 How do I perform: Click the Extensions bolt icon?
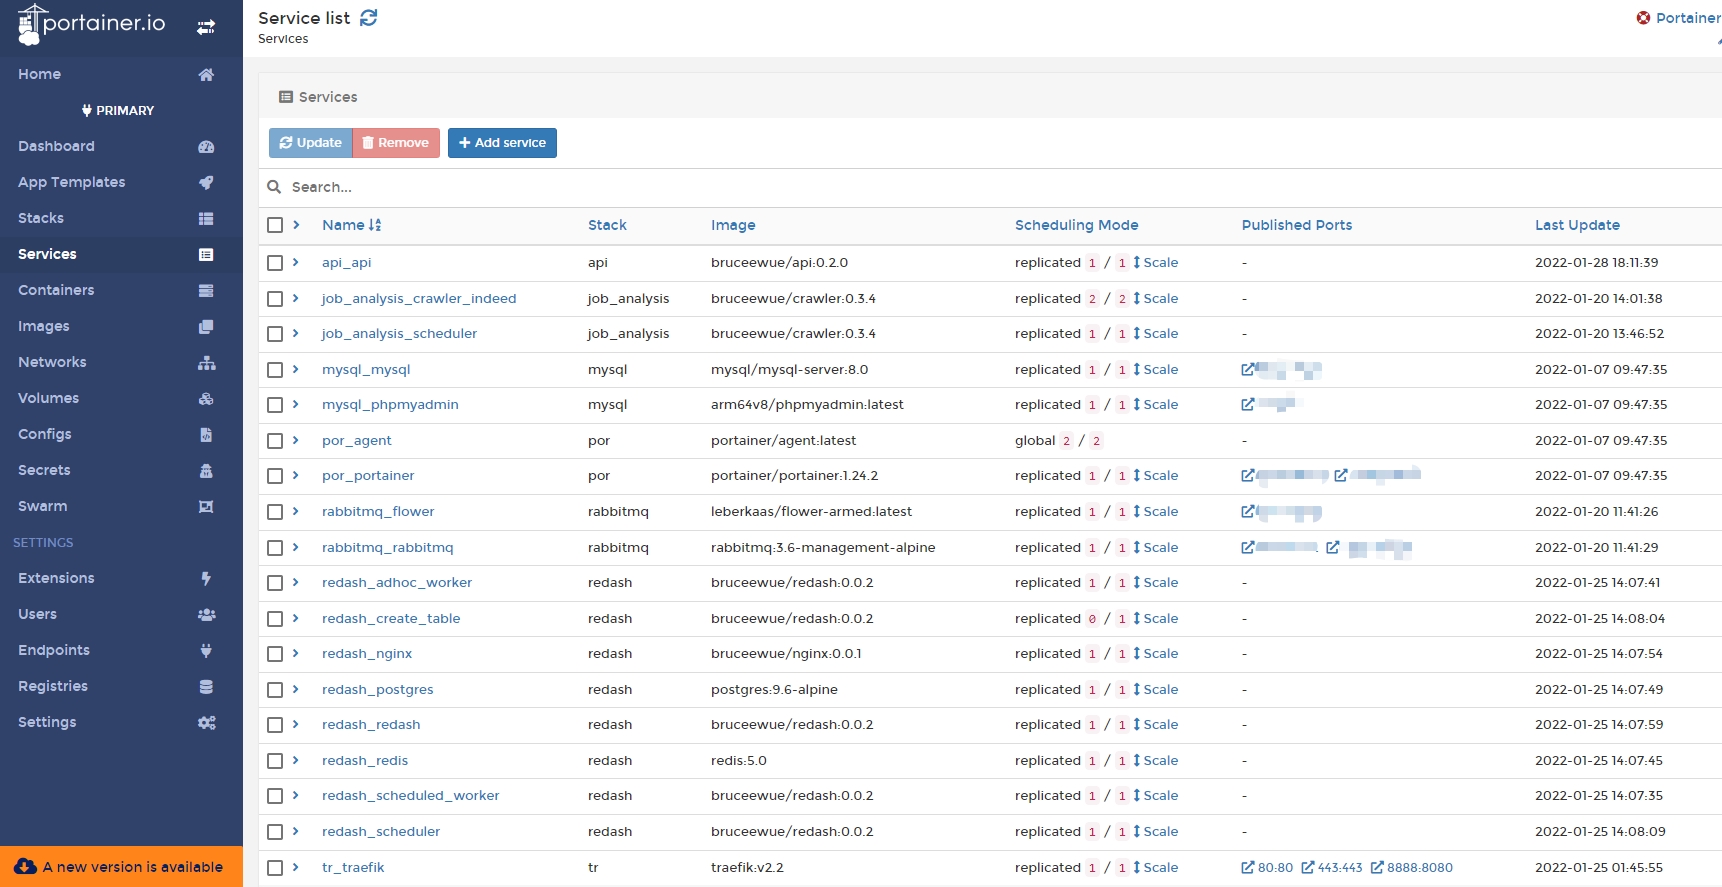pyautogui.click(x=206, y=579)
